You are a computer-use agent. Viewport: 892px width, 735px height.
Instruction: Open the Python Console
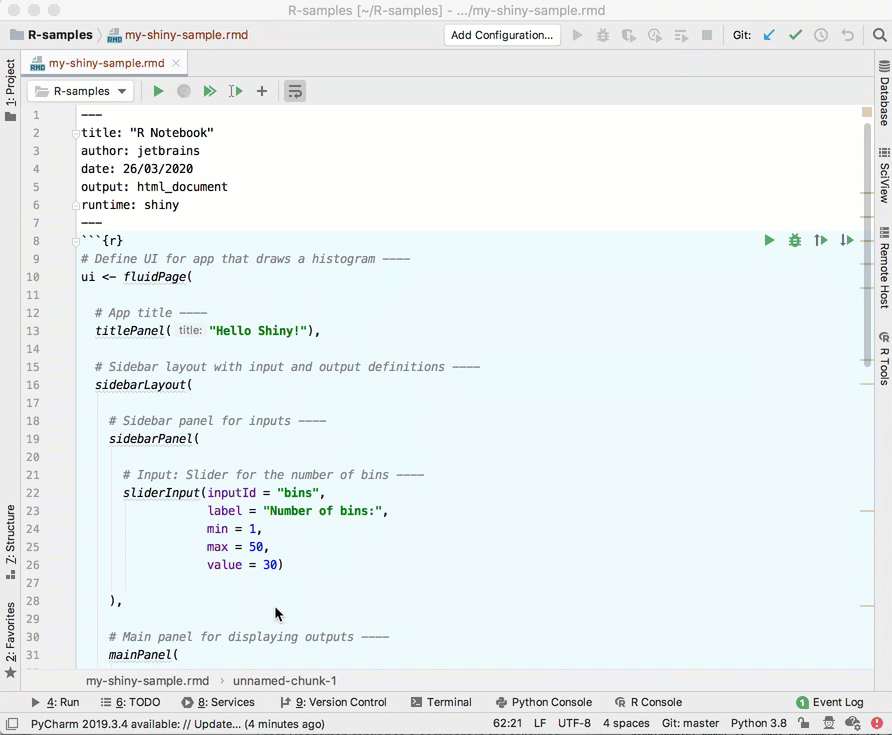pyautogui.click(x=544, y=702)
